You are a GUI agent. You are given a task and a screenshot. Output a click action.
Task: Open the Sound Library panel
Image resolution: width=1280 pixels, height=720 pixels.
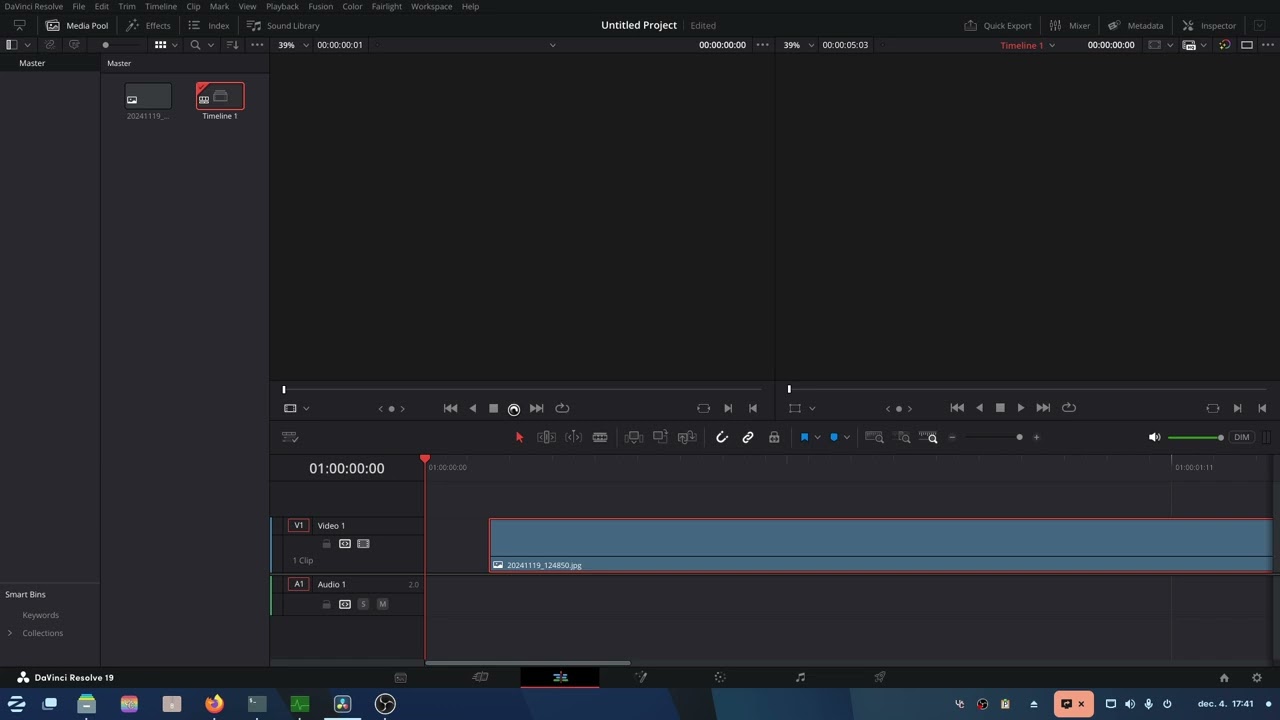point(283,25)
